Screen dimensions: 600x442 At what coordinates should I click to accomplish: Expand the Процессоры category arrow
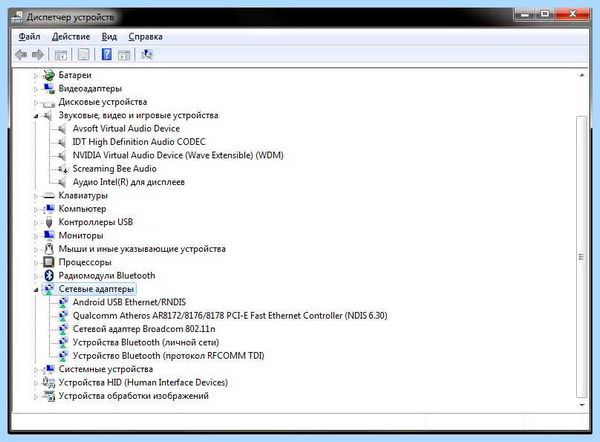(x=36, y=263)
